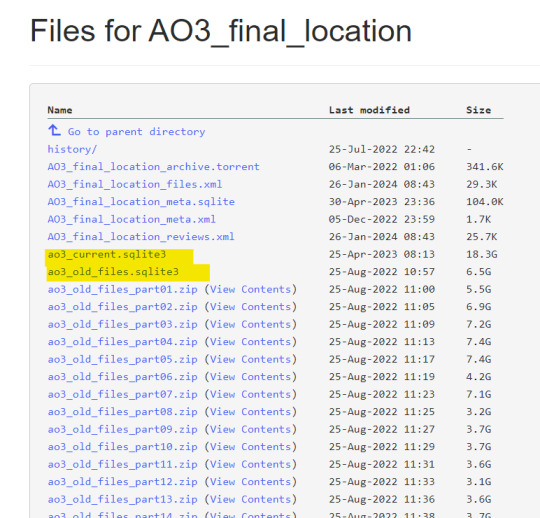The image size is (540, 518).
Task: Download AO3_final_location_archive.torrent
Action: [x=153, y=167]
